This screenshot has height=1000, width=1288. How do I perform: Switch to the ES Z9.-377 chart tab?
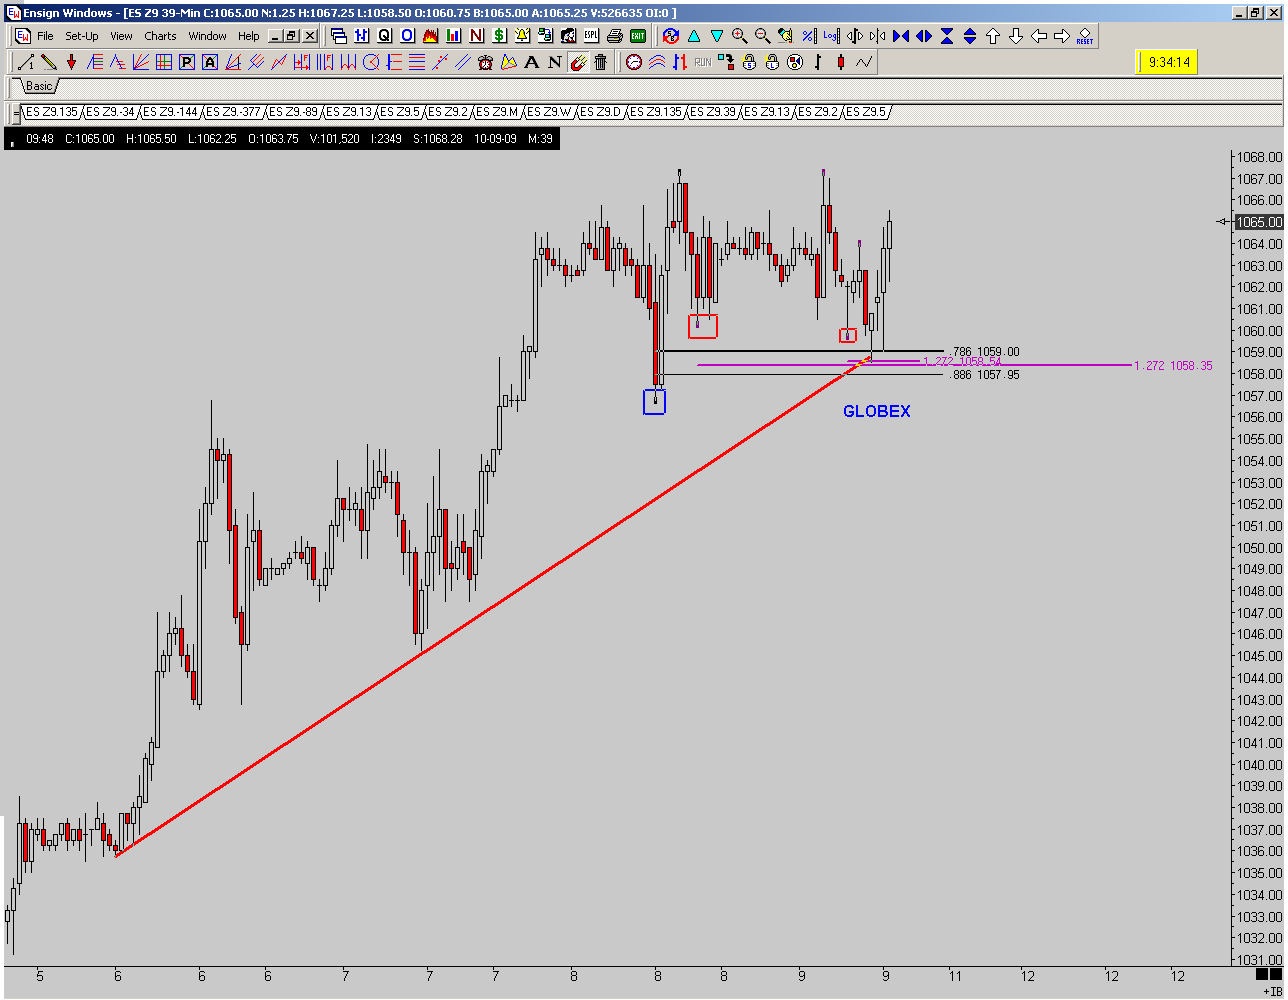234,112
